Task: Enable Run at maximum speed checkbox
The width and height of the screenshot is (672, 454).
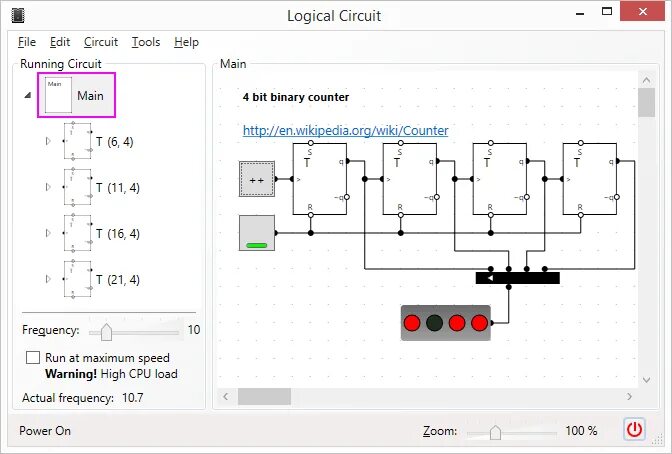Action: pos(33,358)
